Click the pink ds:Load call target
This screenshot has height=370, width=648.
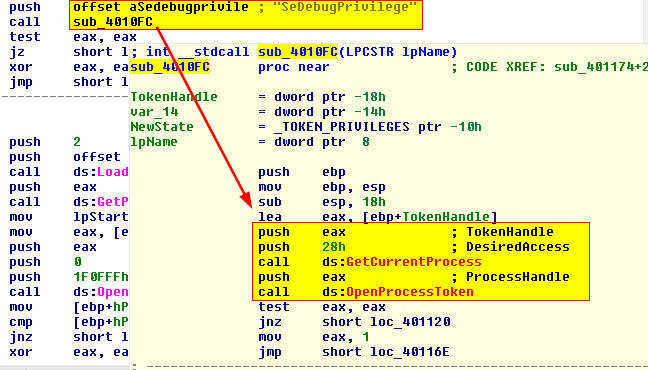point(101,172)
